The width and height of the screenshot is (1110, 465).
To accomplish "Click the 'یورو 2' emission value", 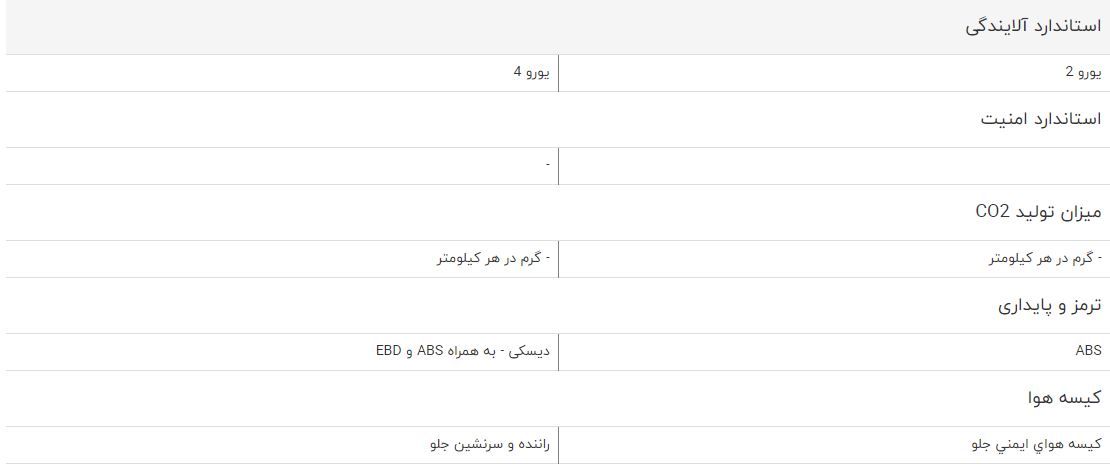I will tap(1084, 72).
